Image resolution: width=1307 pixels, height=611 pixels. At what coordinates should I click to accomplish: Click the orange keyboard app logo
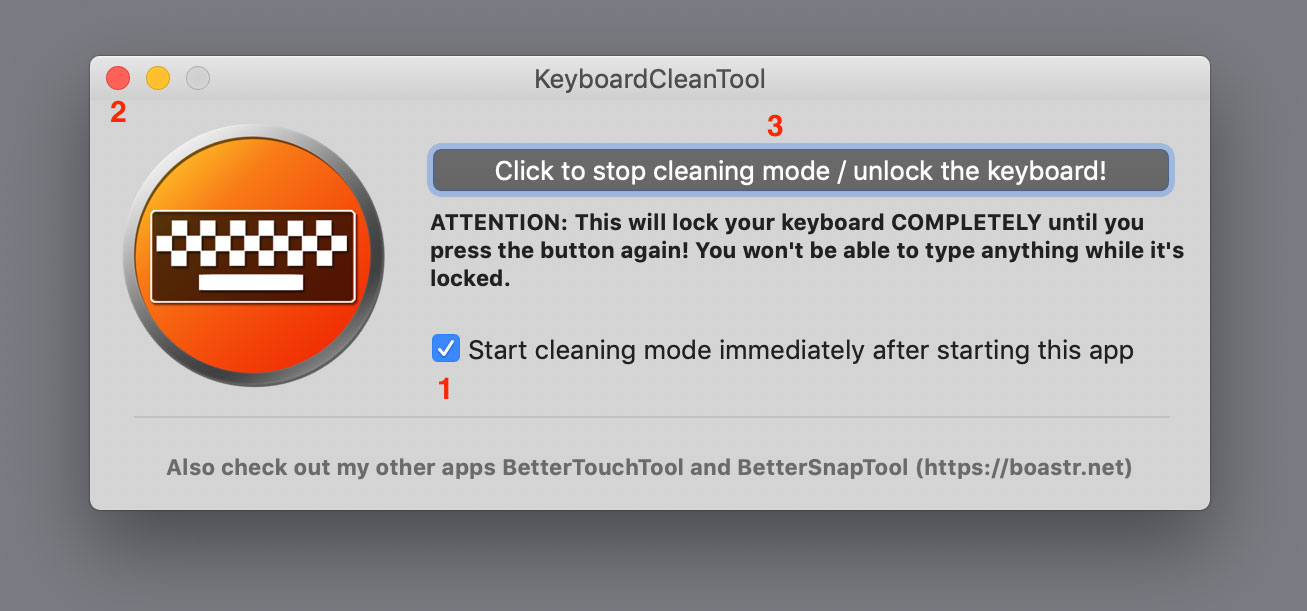253,256
